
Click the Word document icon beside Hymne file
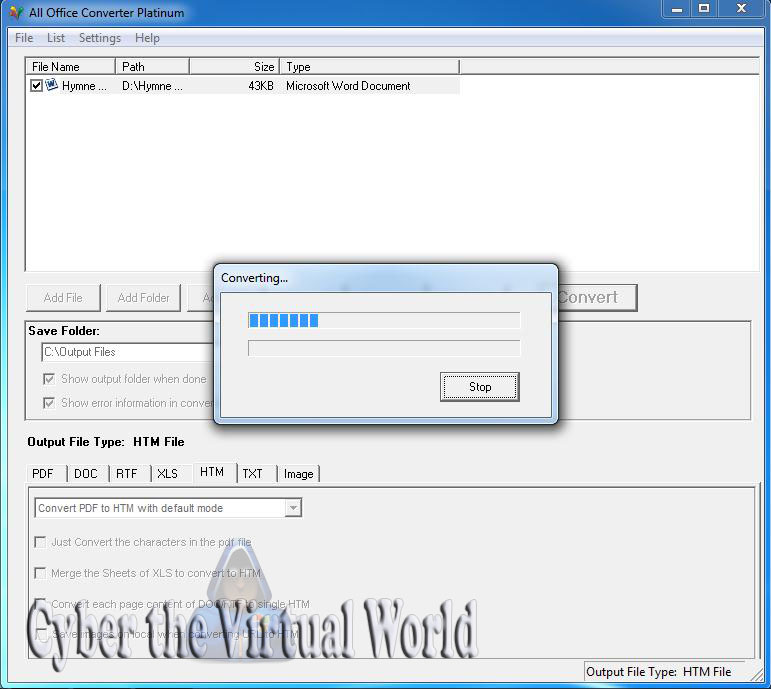[51, 85]
